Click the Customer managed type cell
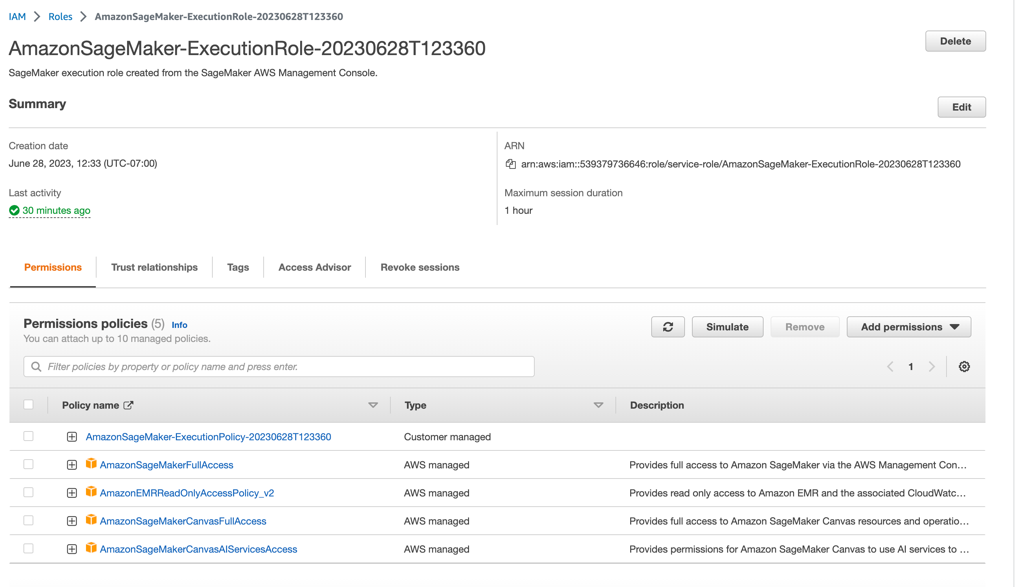Viewport: 1016px width, 587px height. tap(447, 437)
